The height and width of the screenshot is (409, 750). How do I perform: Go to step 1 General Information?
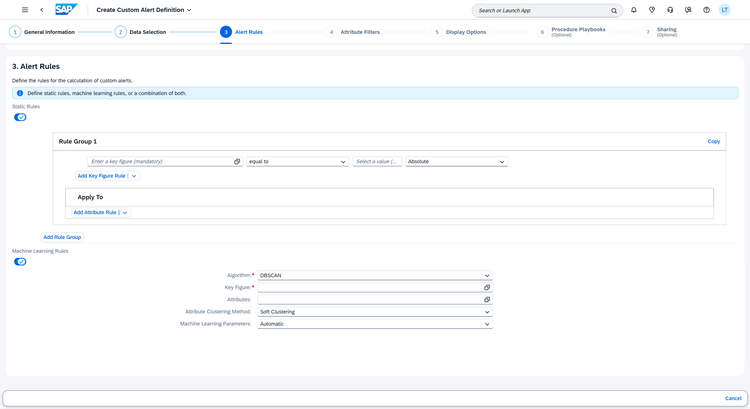[42, 32]
